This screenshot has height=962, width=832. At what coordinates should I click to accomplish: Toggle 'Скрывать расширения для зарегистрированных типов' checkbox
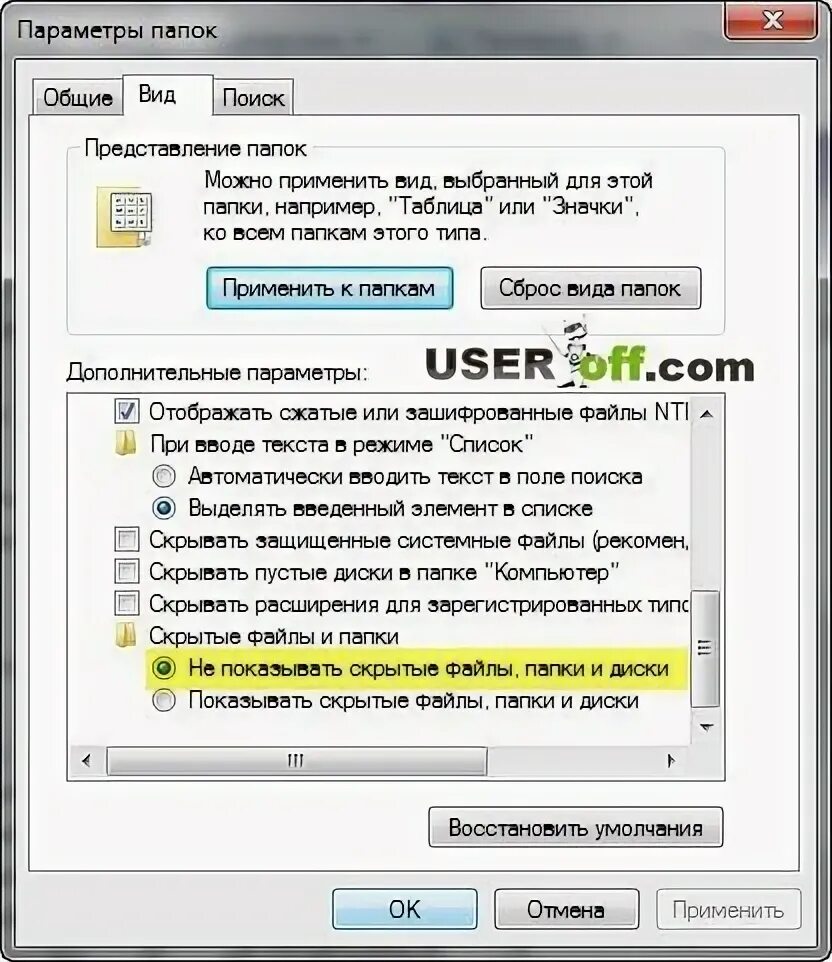coord(127,603)
